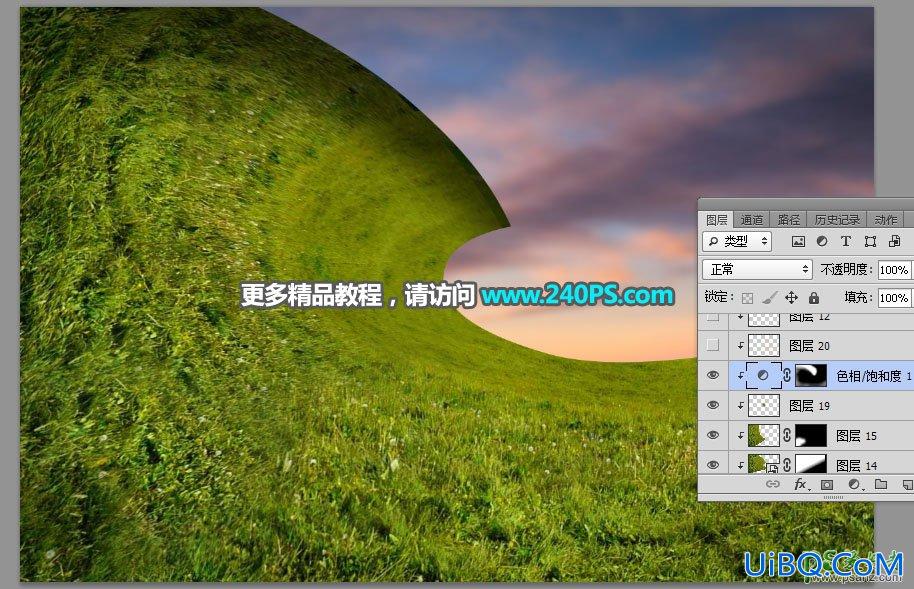Show hidden layer 图层 20
Image resolution: width=914 pixels, height=589 pixels.
click(x=712, y=345)
